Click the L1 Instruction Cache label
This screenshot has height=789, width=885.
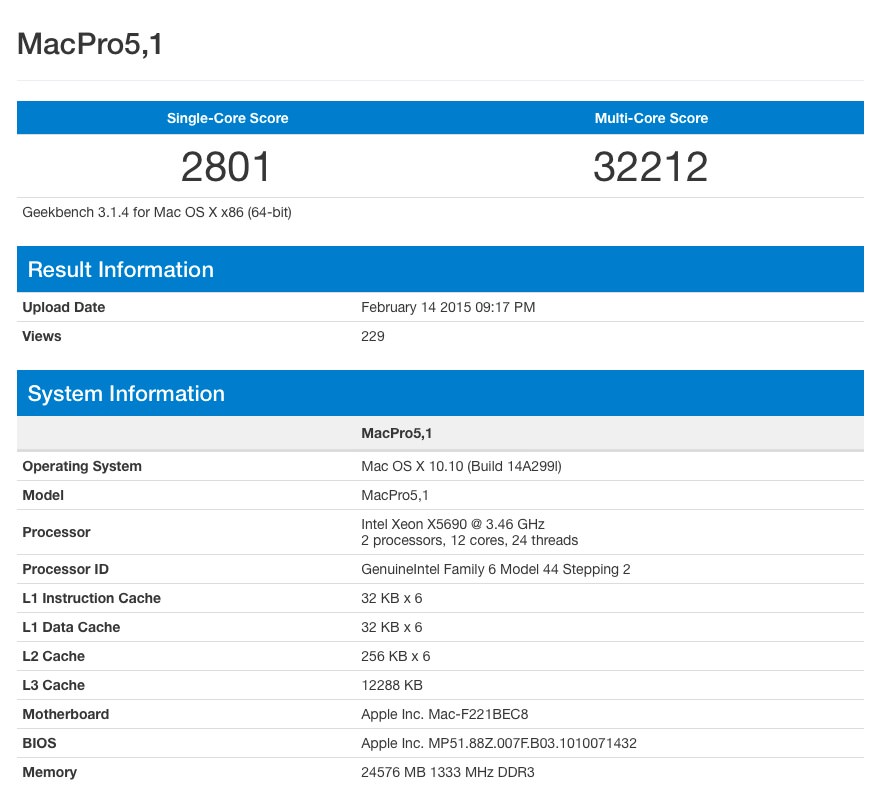[91, 598]
